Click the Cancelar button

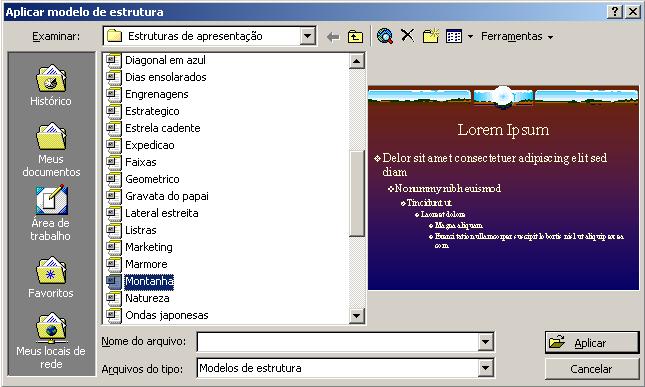pyautogui.click(x=592, y=369)
